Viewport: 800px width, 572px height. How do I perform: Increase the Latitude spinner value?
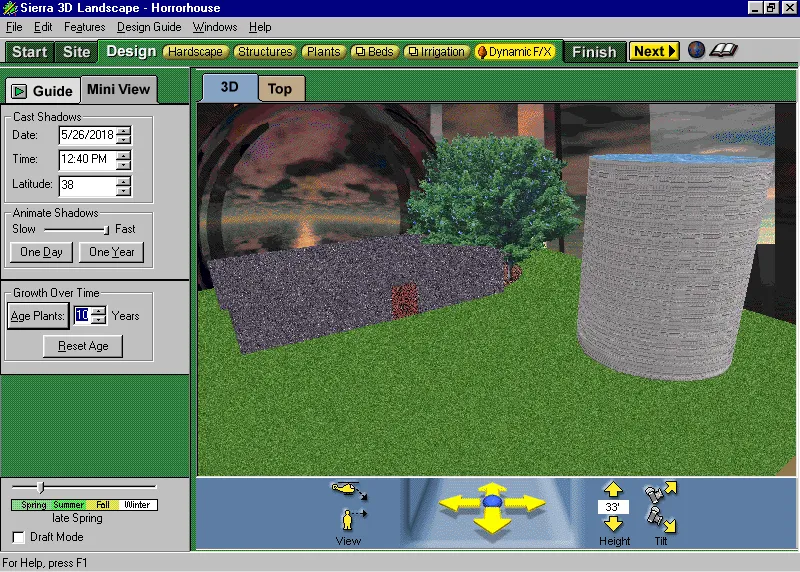coord(123,180)
